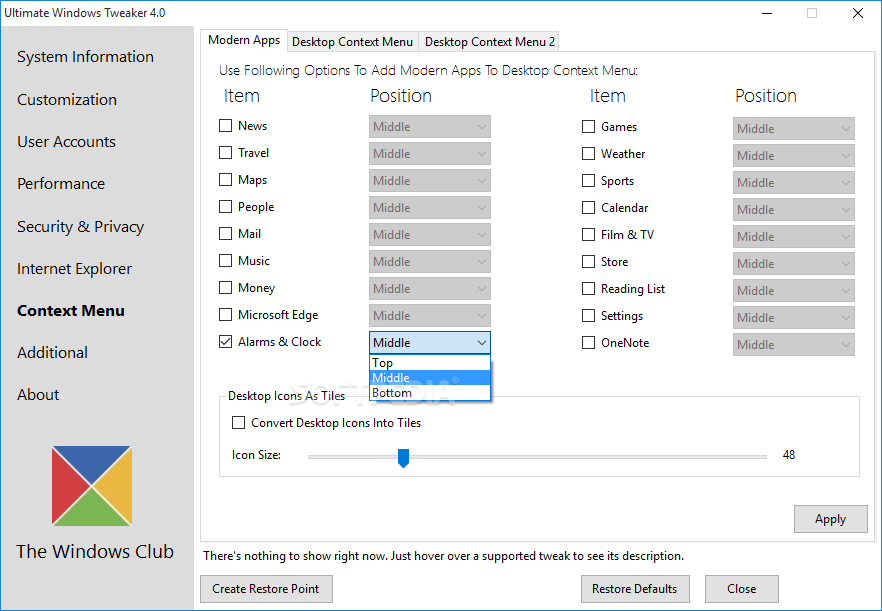Choose Middle in the position list
Screen dimensions: 882x611
tap(430, 378)
